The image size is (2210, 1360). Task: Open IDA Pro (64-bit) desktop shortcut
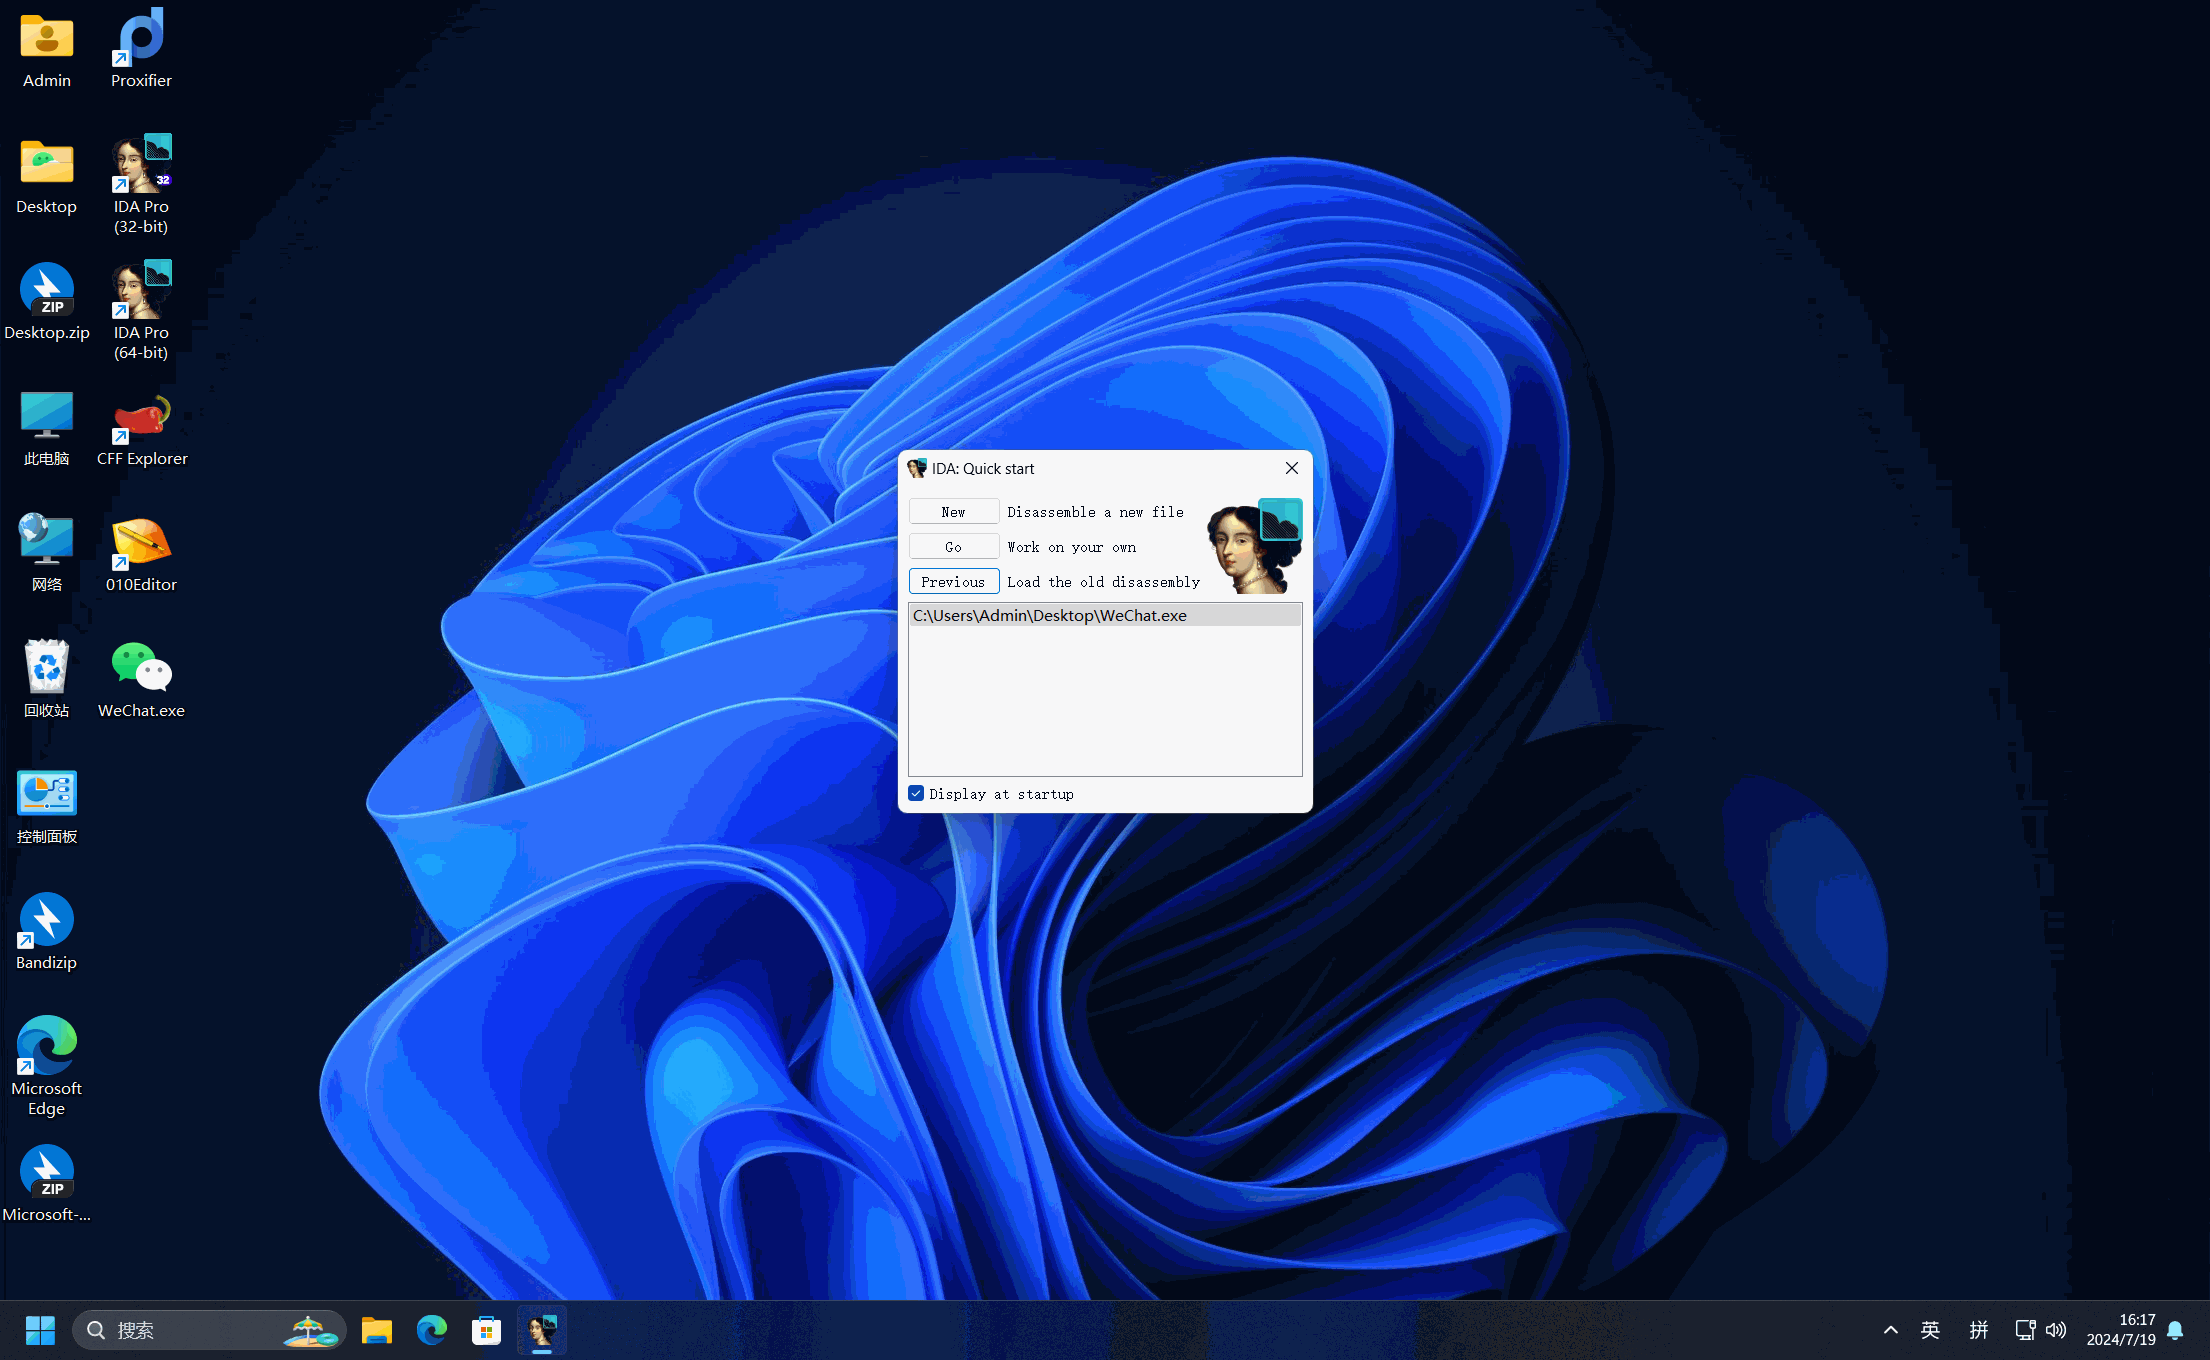(x=141, y=291)
